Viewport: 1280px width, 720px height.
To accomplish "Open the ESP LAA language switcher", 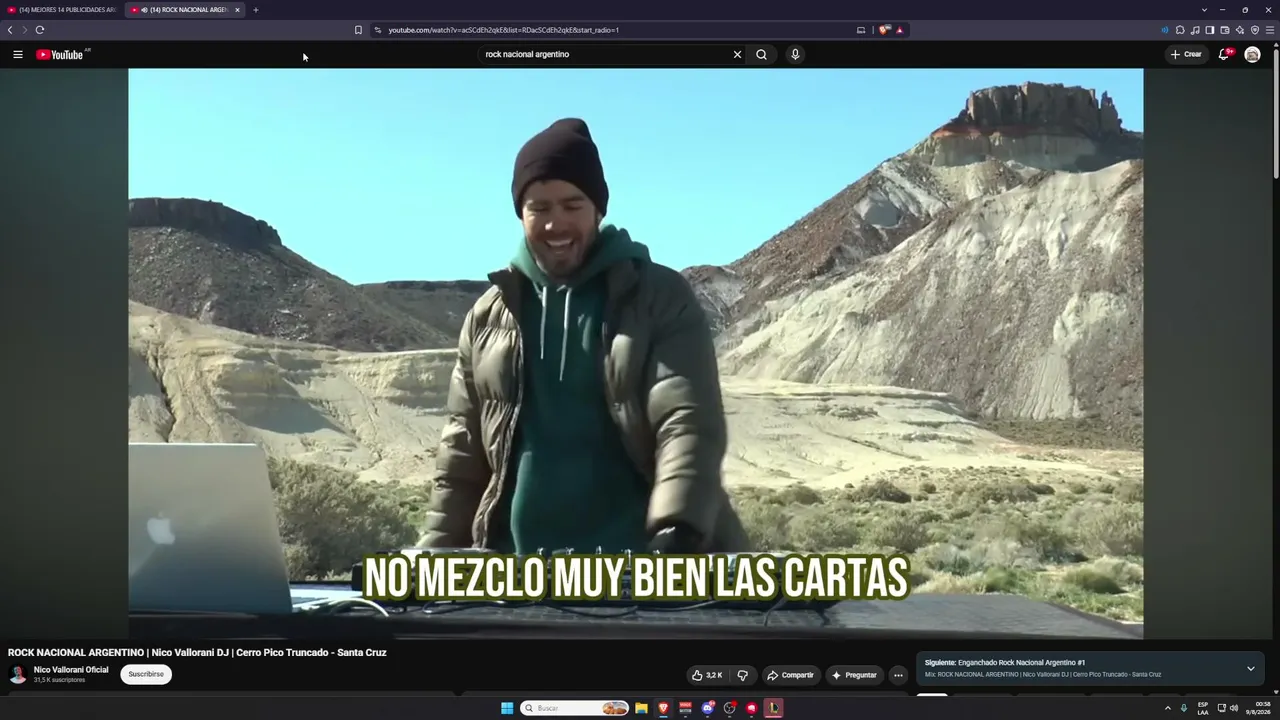I will coord(1203,708).
